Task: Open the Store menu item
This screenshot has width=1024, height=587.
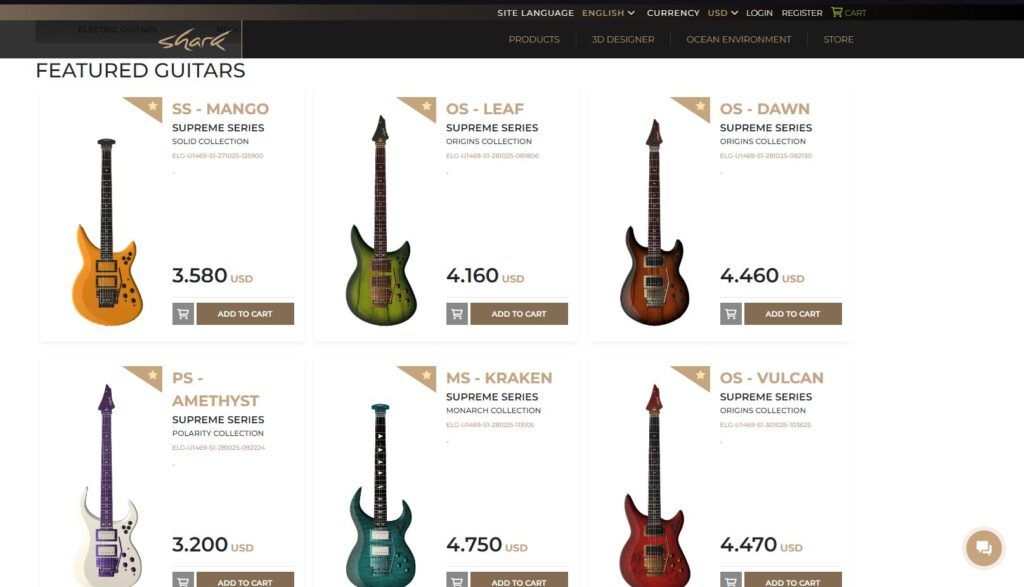Action: tap(839, 39)
